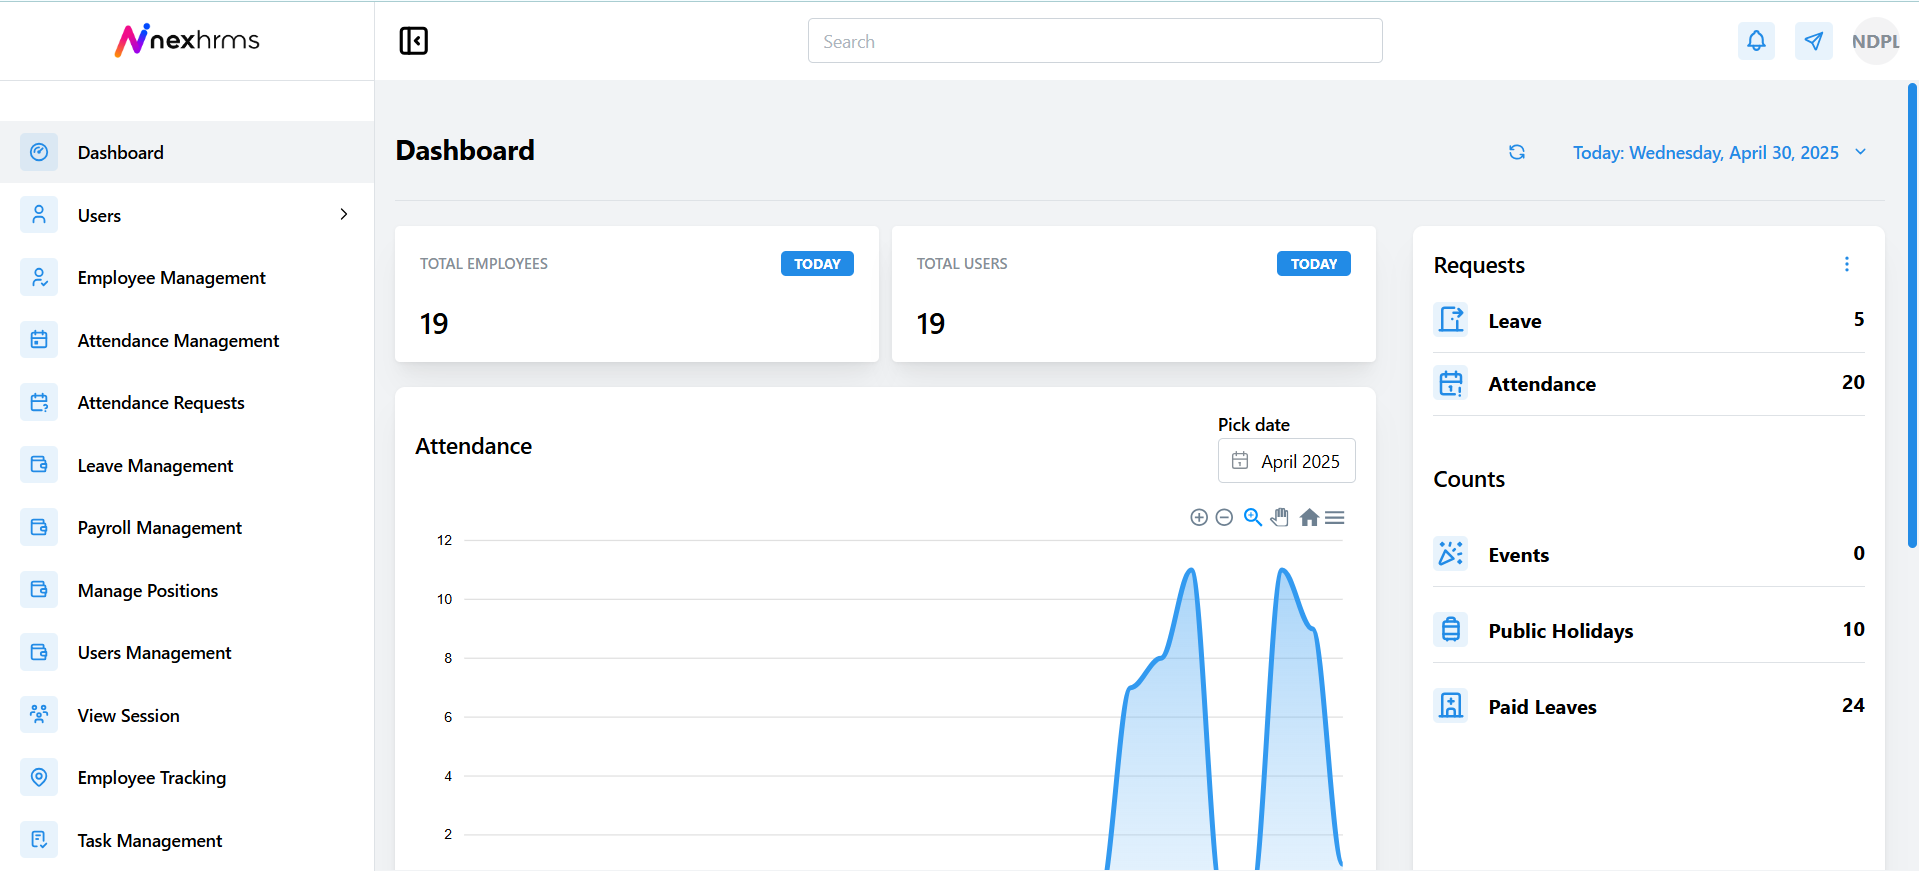Open Attendance requests row
Viewport: 1919px width, 871px height.
click(1649, 384)
